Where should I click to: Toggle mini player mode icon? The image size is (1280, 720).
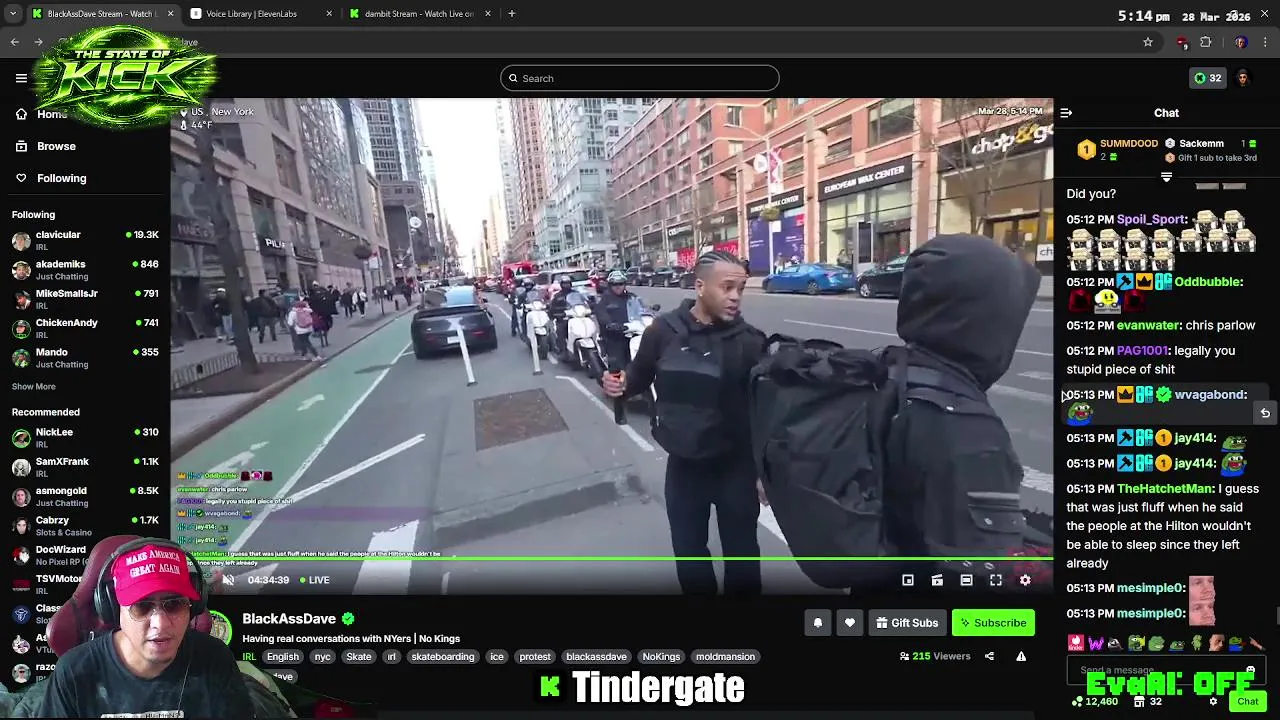(x=908, y=580)
